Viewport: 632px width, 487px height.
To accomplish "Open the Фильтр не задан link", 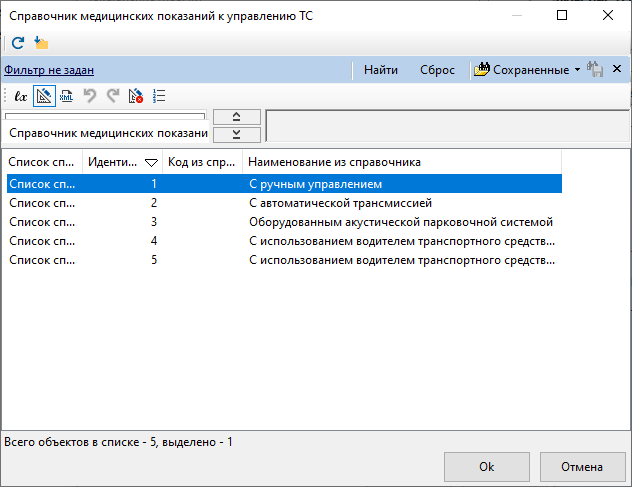I will coord(49,70).
